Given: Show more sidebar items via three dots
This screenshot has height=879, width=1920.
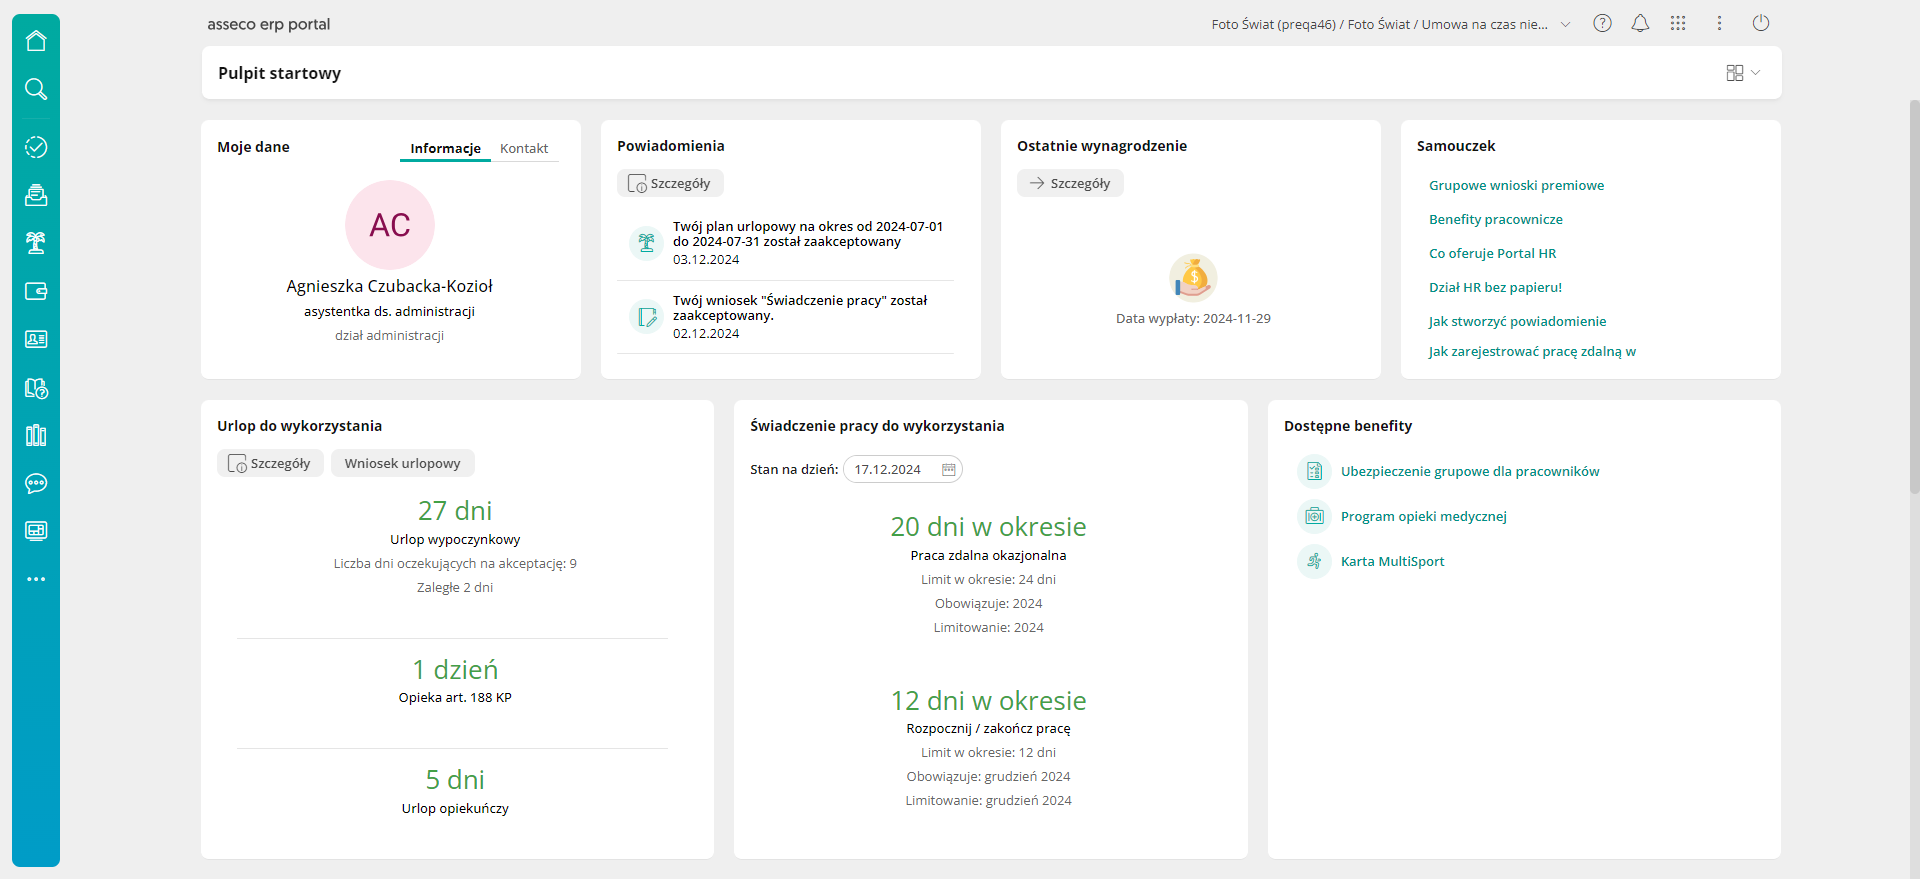Looking at the screenshot, I should [x=36, y=579].
